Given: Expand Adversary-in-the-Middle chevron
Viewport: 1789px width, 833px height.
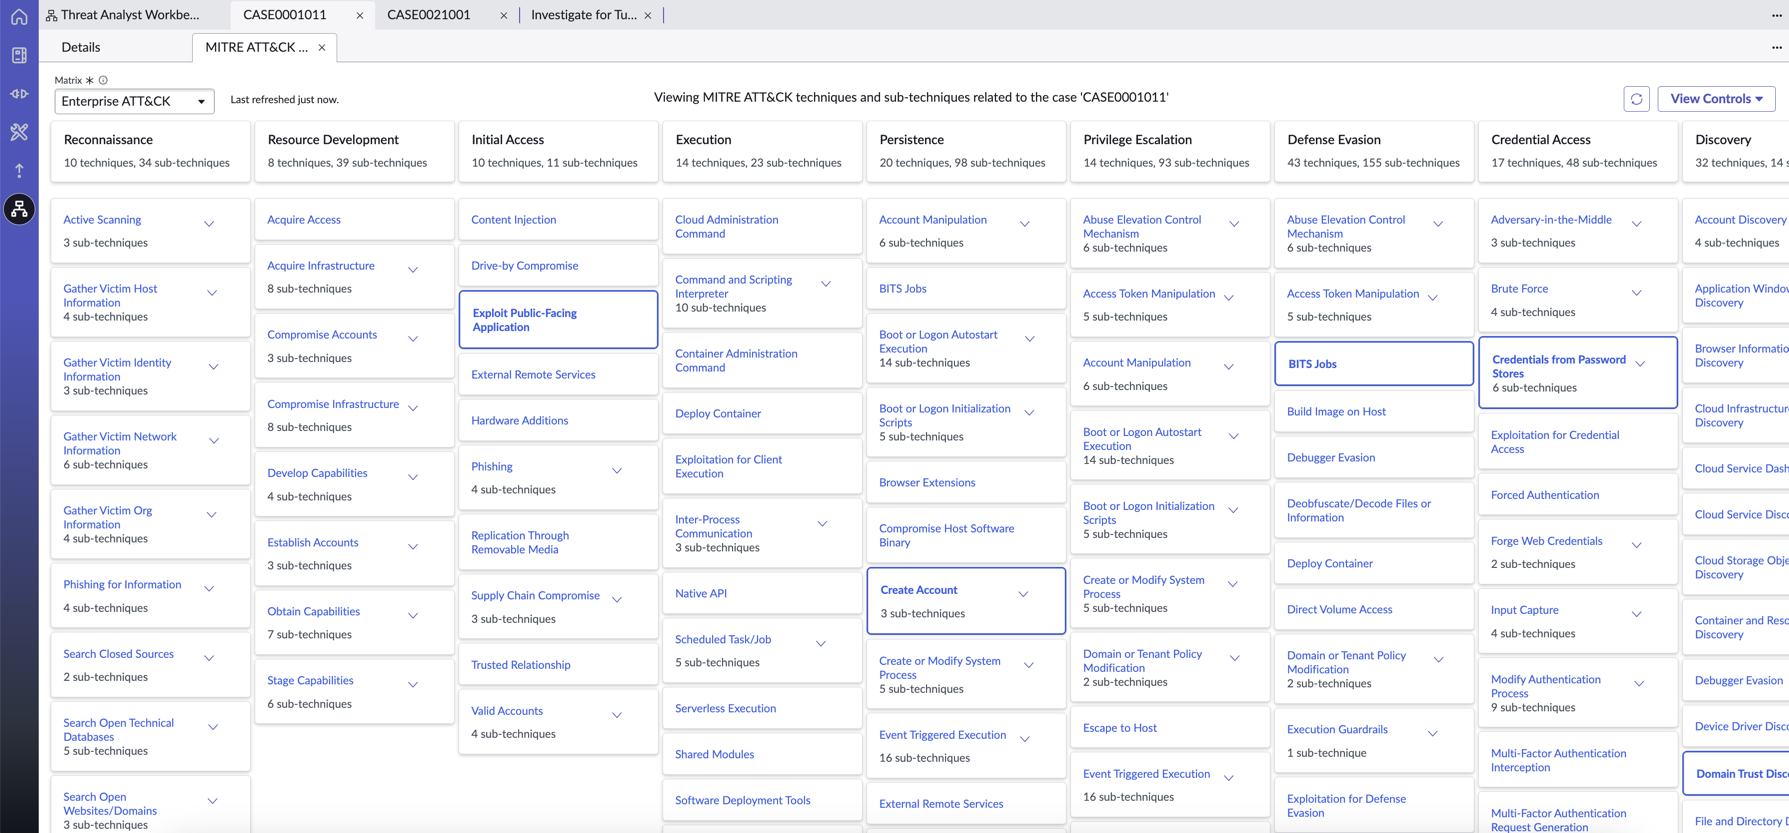Looking at the screenshot, I should tap(1637, 224).
